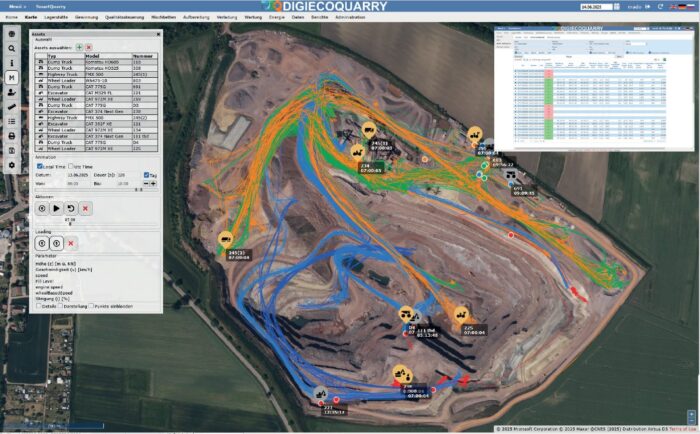The width and height of the screenshot is (700, 434).
Task: Click the first round button under Aktionen
Action: coord(42,208)
